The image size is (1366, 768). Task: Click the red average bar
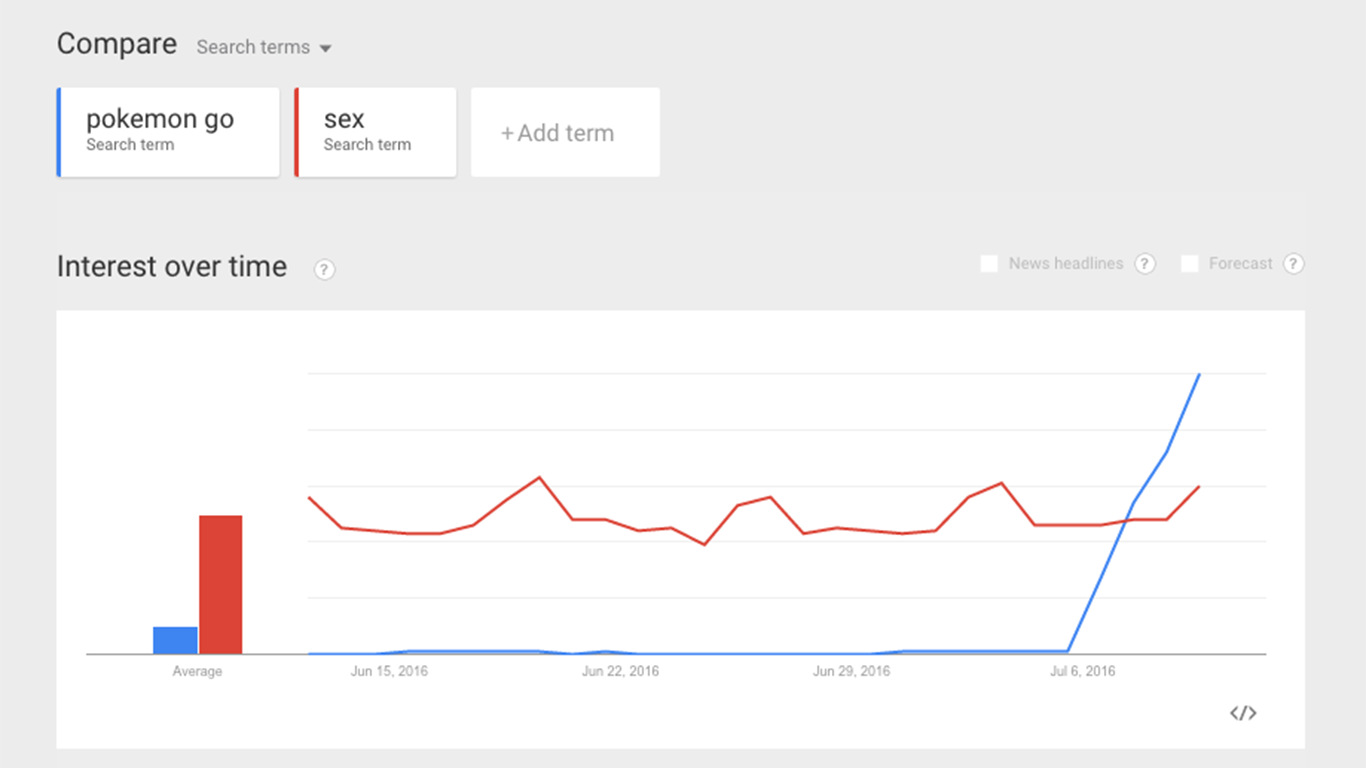pyautogui.click(x=220, y=585)
